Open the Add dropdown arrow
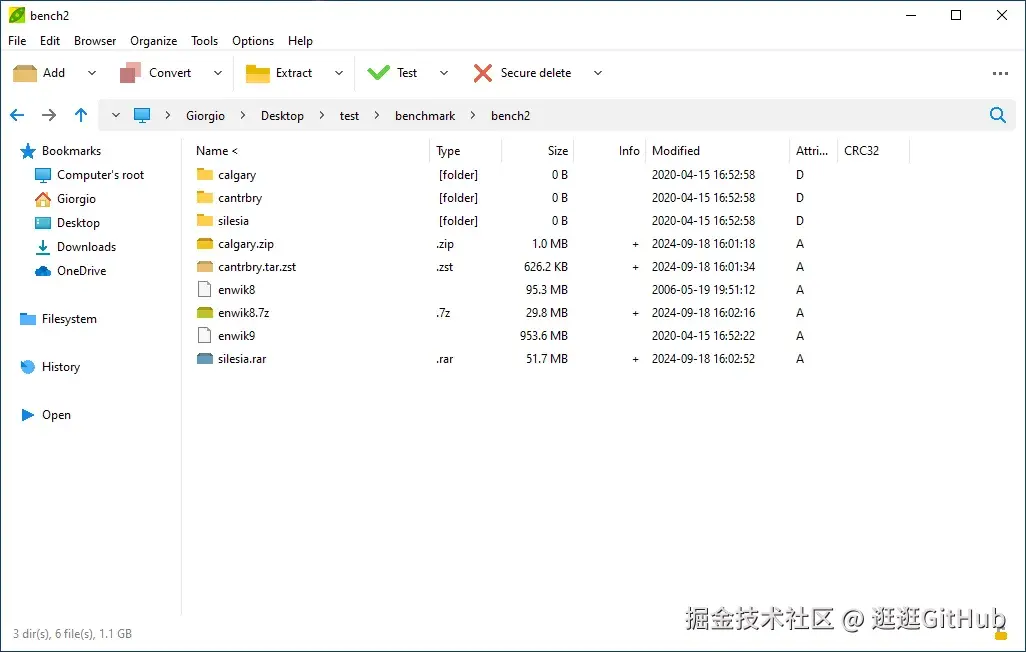 [x=91, y=73]
